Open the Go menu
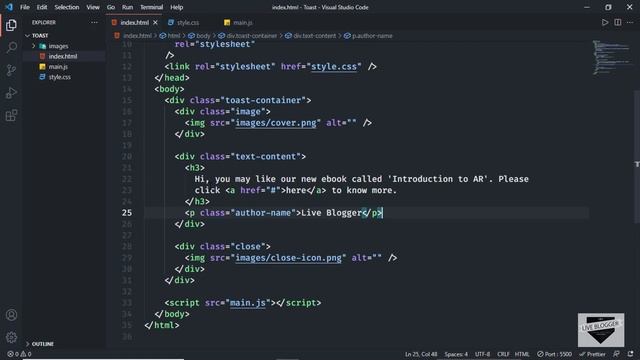Image resolution: width=640 pixels, height=360 pixels. (x=111, y=7)
